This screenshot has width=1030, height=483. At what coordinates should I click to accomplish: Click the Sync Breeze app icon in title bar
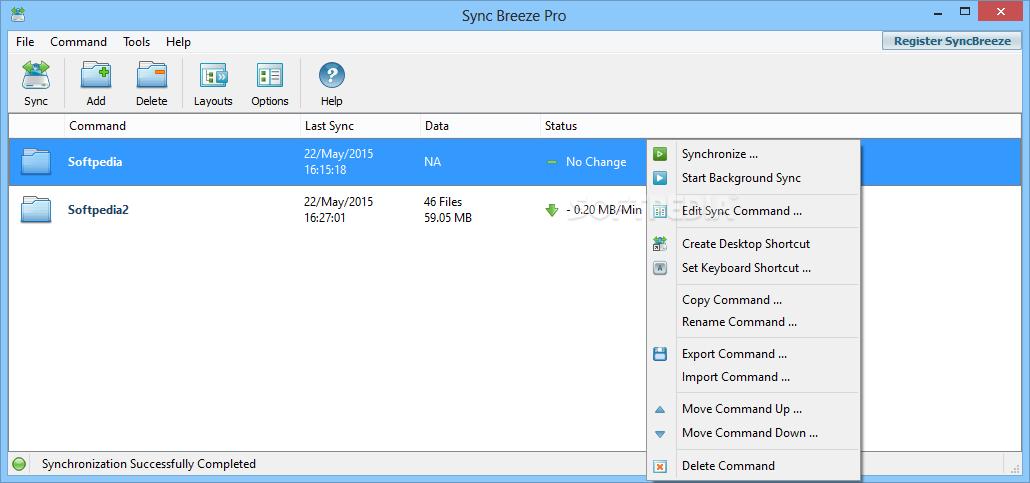[18, 14]
